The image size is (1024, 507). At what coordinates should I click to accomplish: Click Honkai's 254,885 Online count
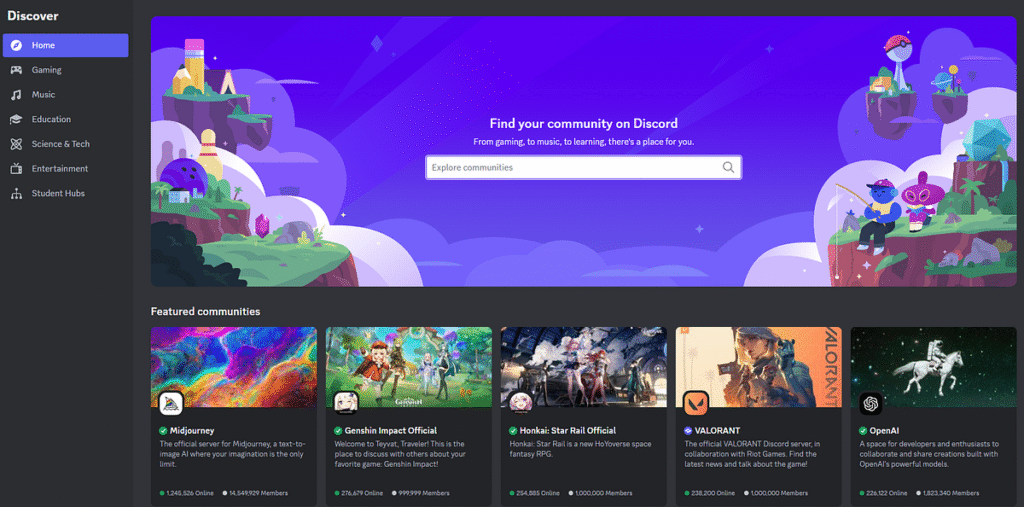coord(534,493)
